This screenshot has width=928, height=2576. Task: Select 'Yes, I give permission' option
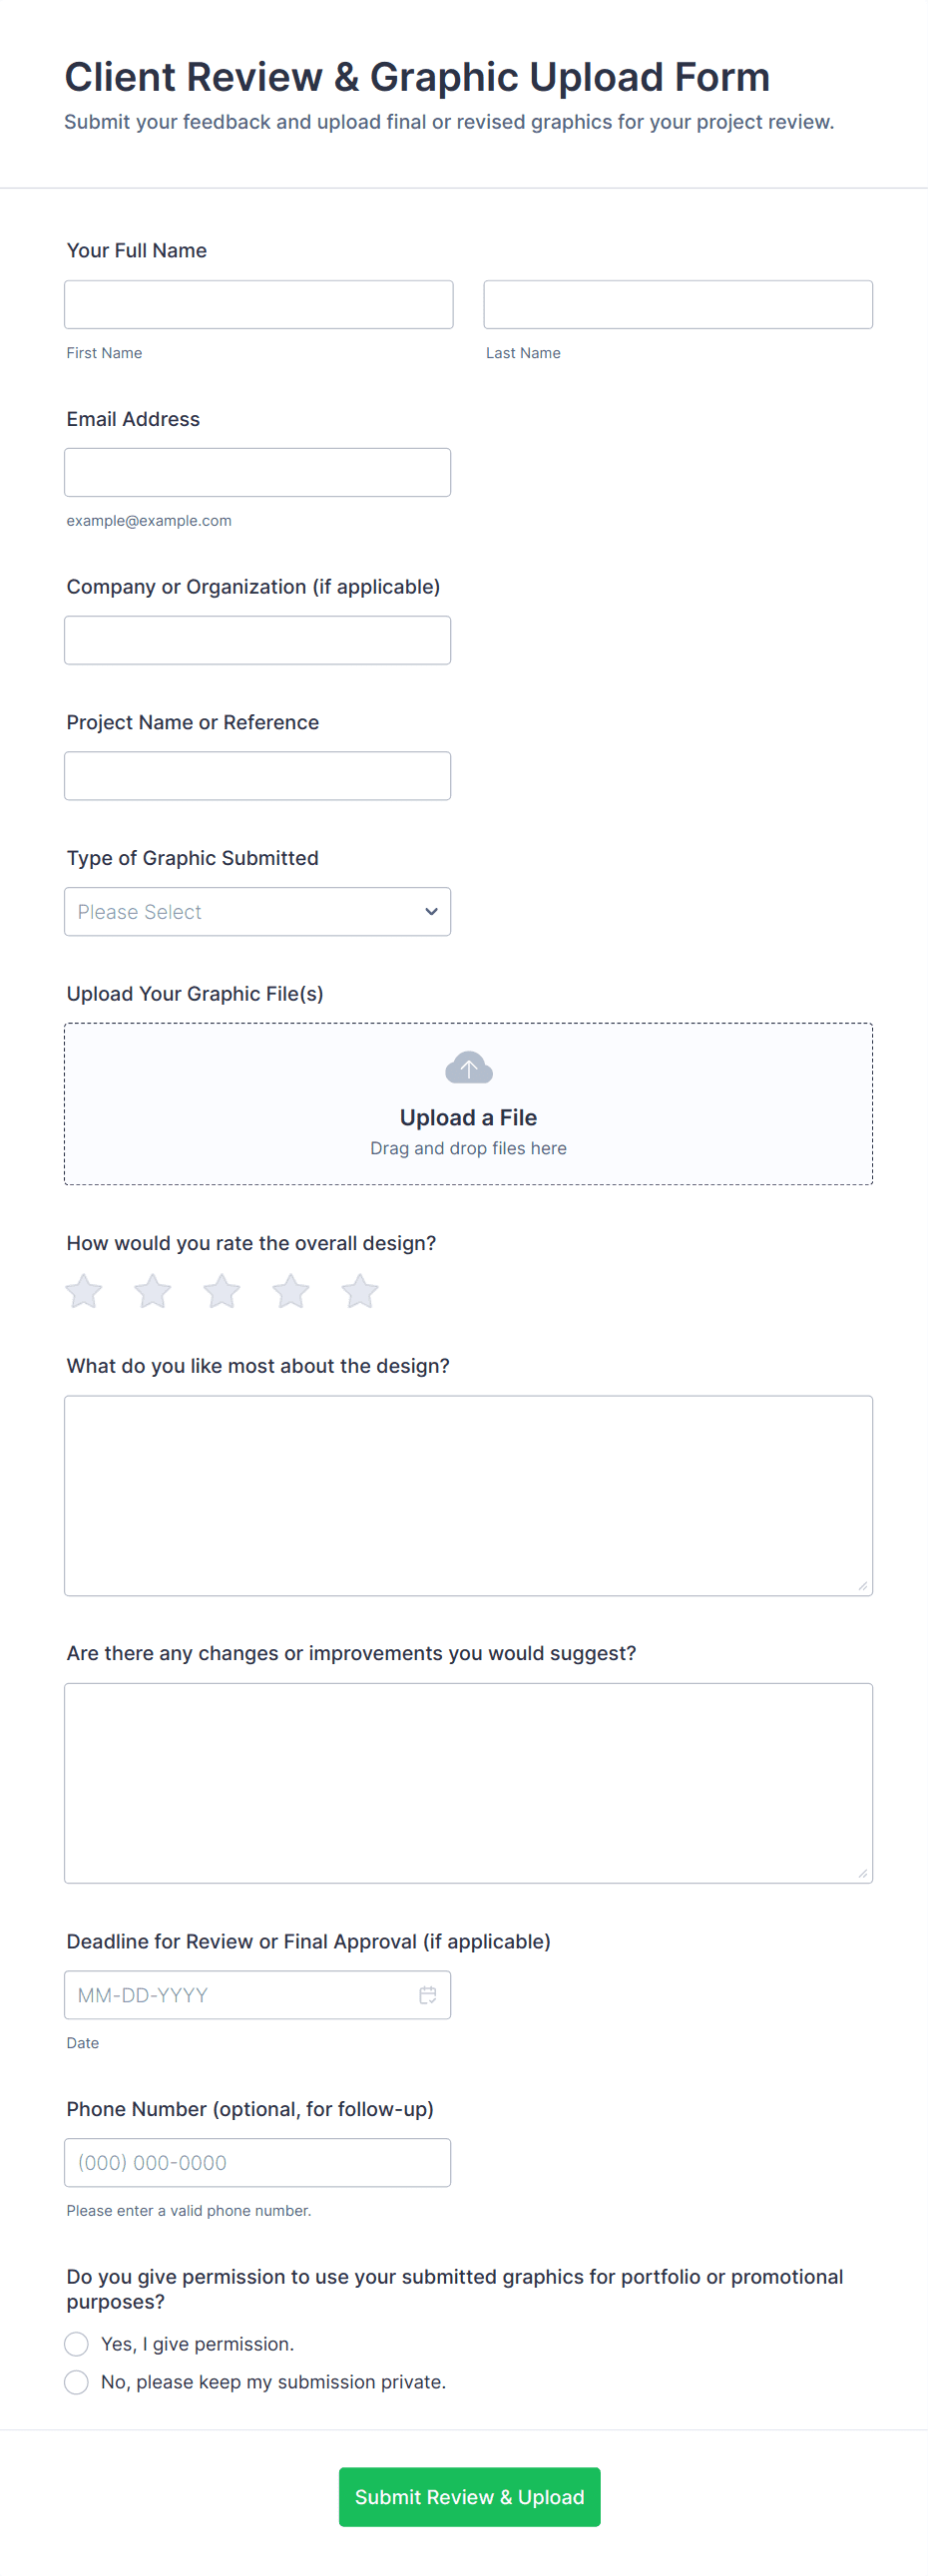77,2344
